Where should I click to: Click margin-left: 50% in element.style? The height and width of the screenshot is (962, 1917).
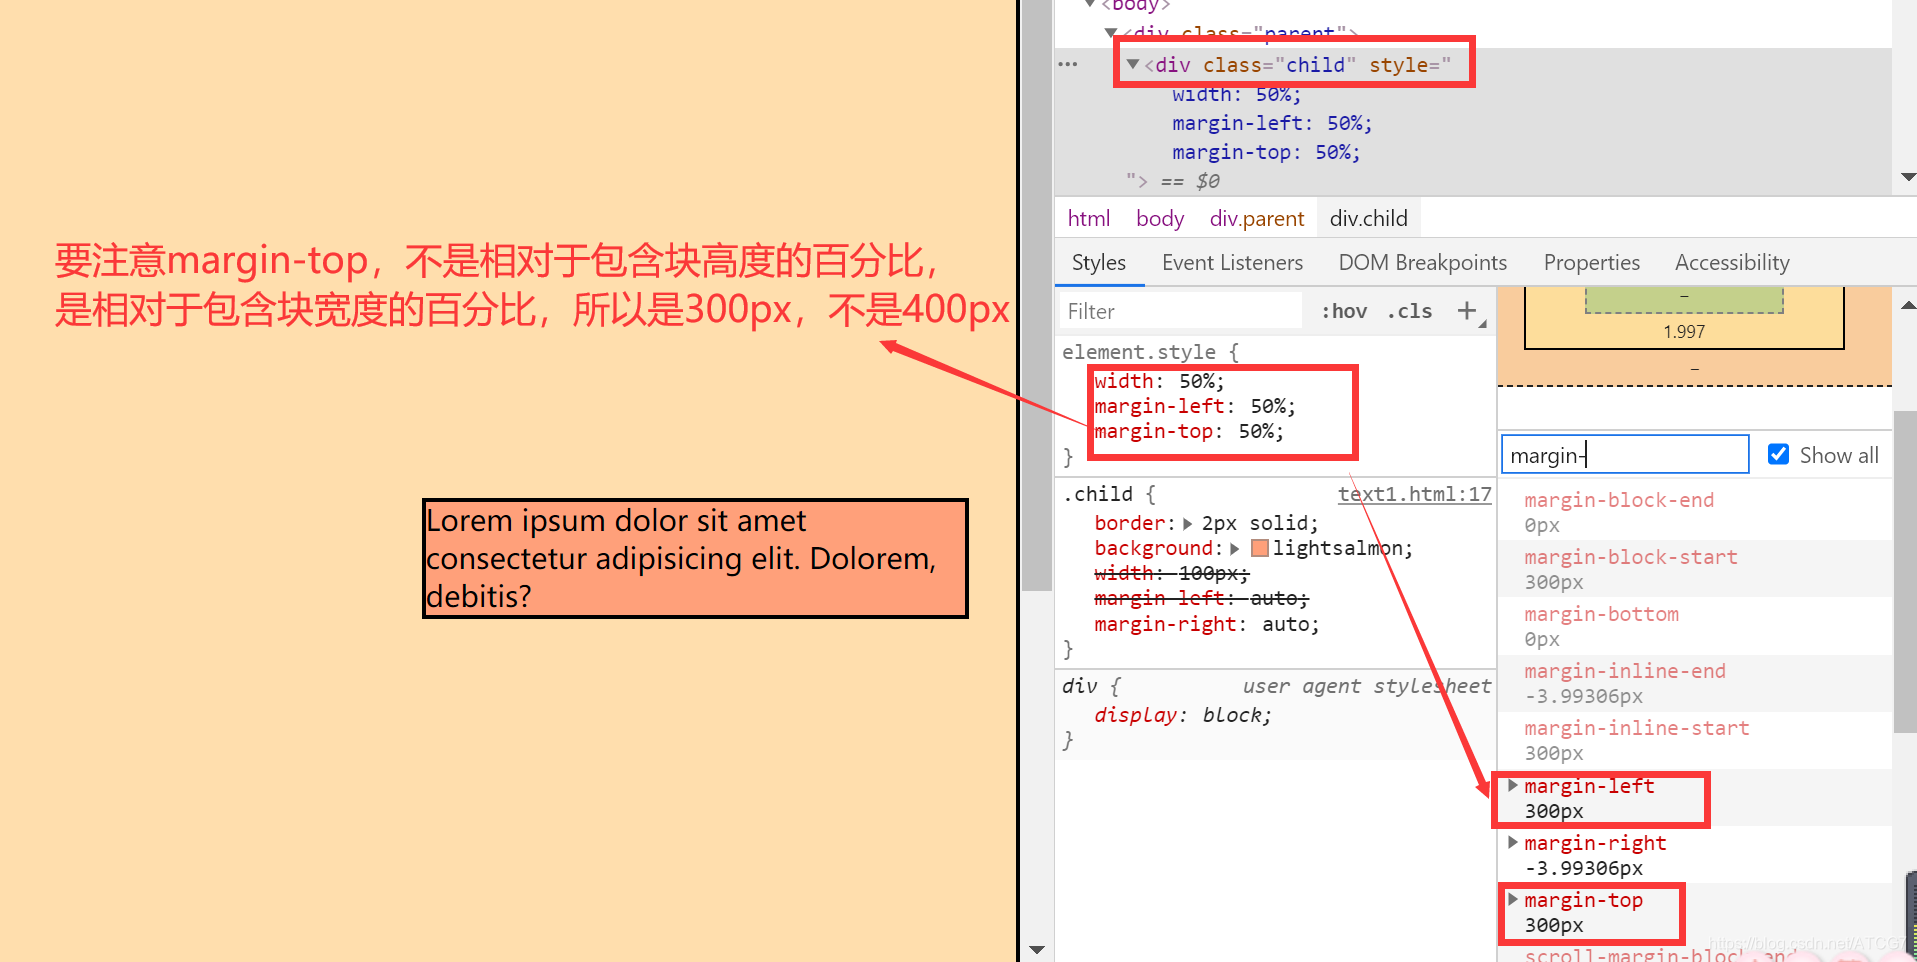point(1195,406)
